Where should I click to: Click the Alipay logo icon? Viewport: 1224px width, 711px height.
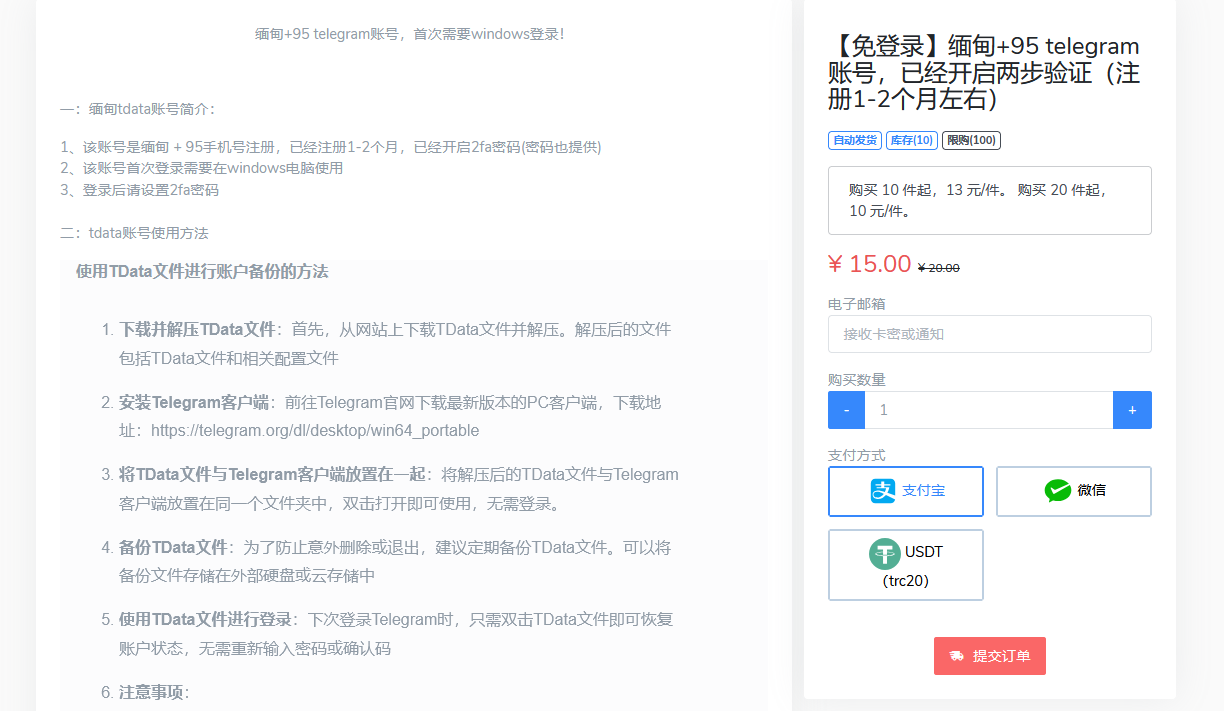click(883, 491)
